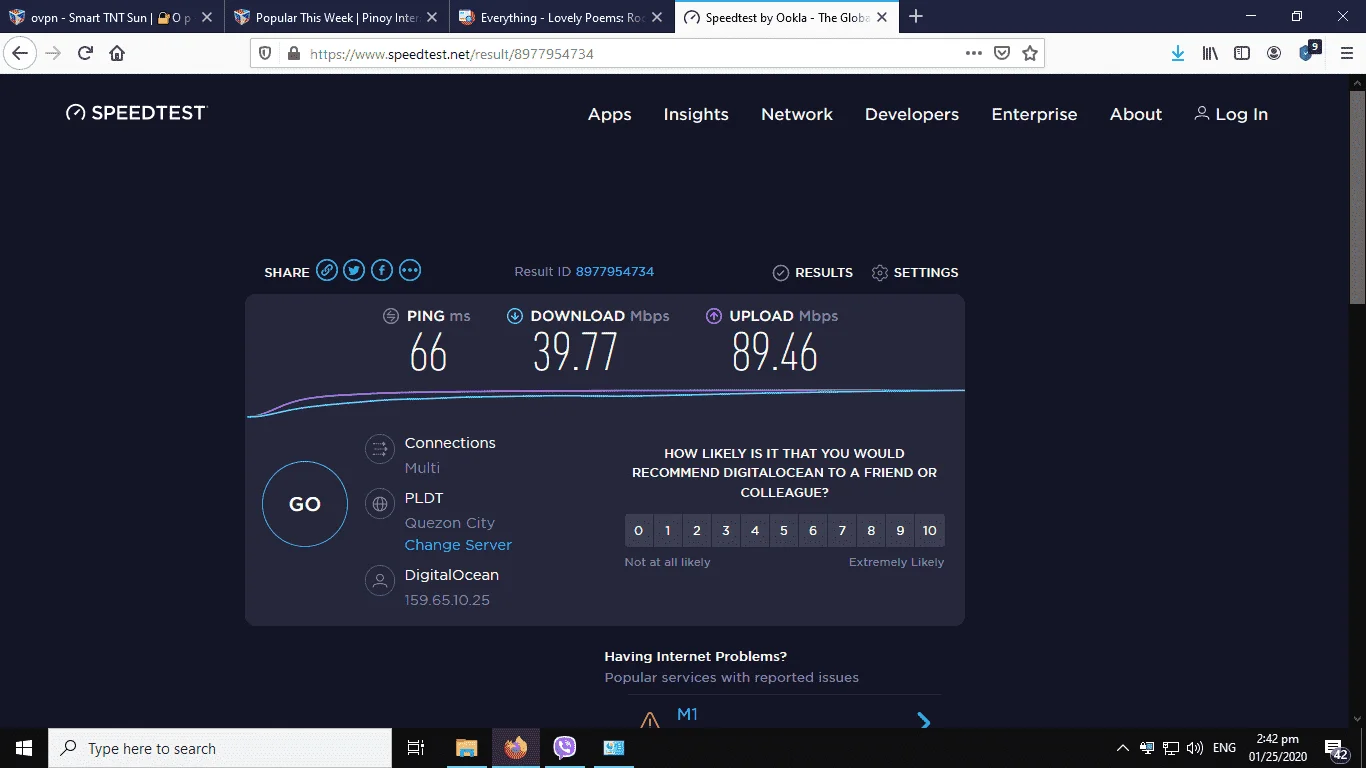Open the Developers menu

tap(912, 114)
